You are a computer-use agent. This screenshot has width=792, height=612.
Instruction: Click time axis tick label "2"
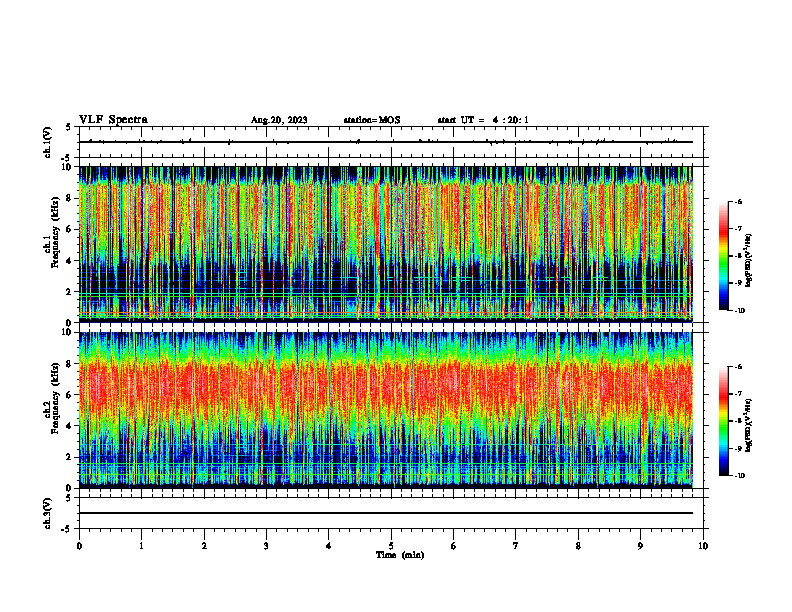[204, 546]
